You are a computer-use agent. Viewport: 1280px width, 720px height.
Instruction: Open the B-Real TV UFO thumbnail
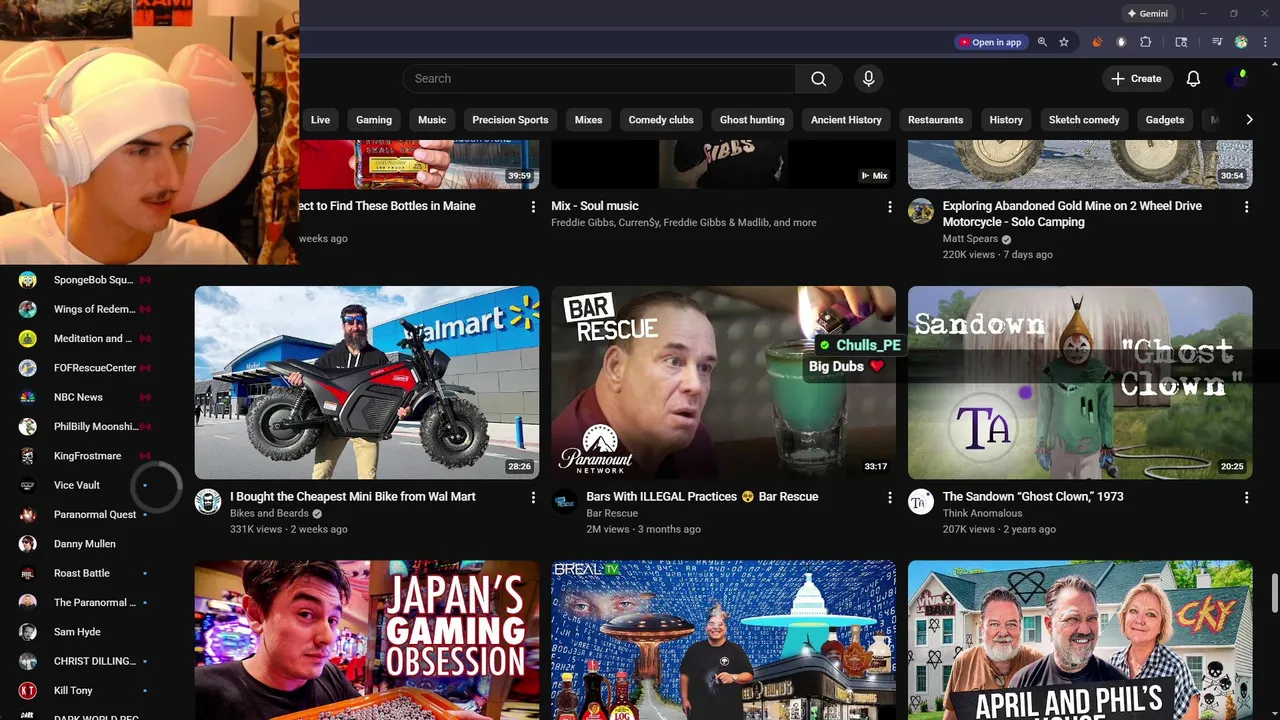click(724, 640)
